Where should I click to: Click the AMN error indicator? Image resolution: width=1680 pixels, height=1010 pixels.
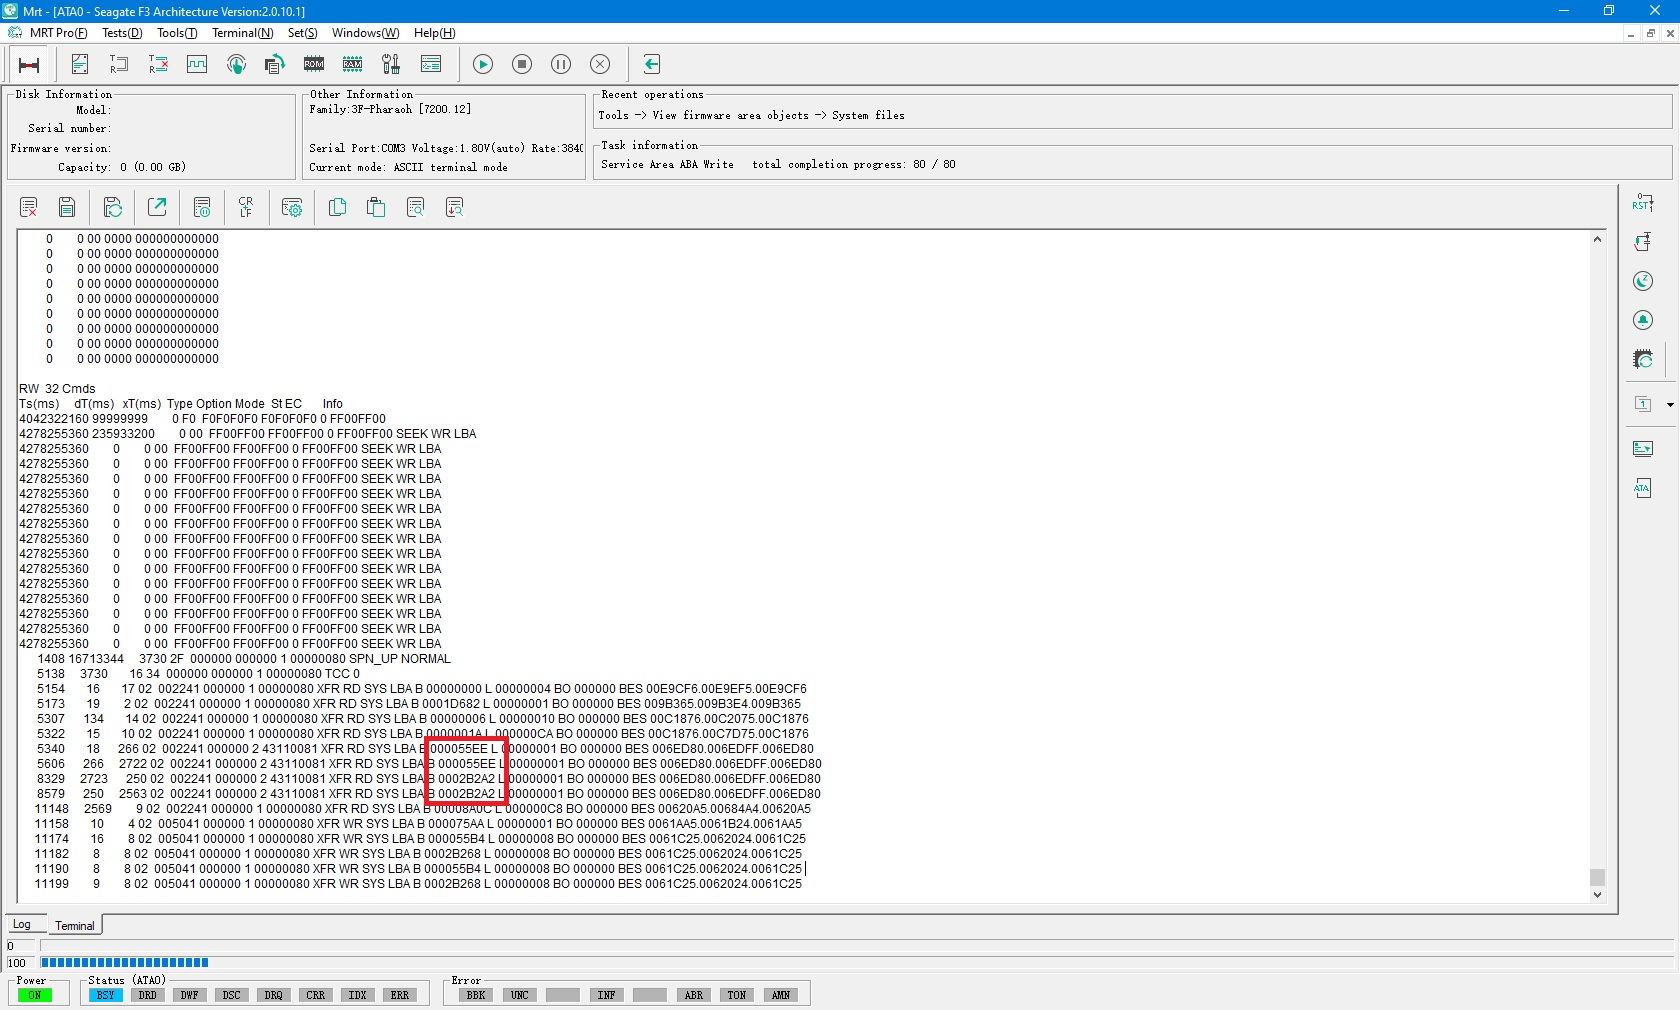click(781, 995)
